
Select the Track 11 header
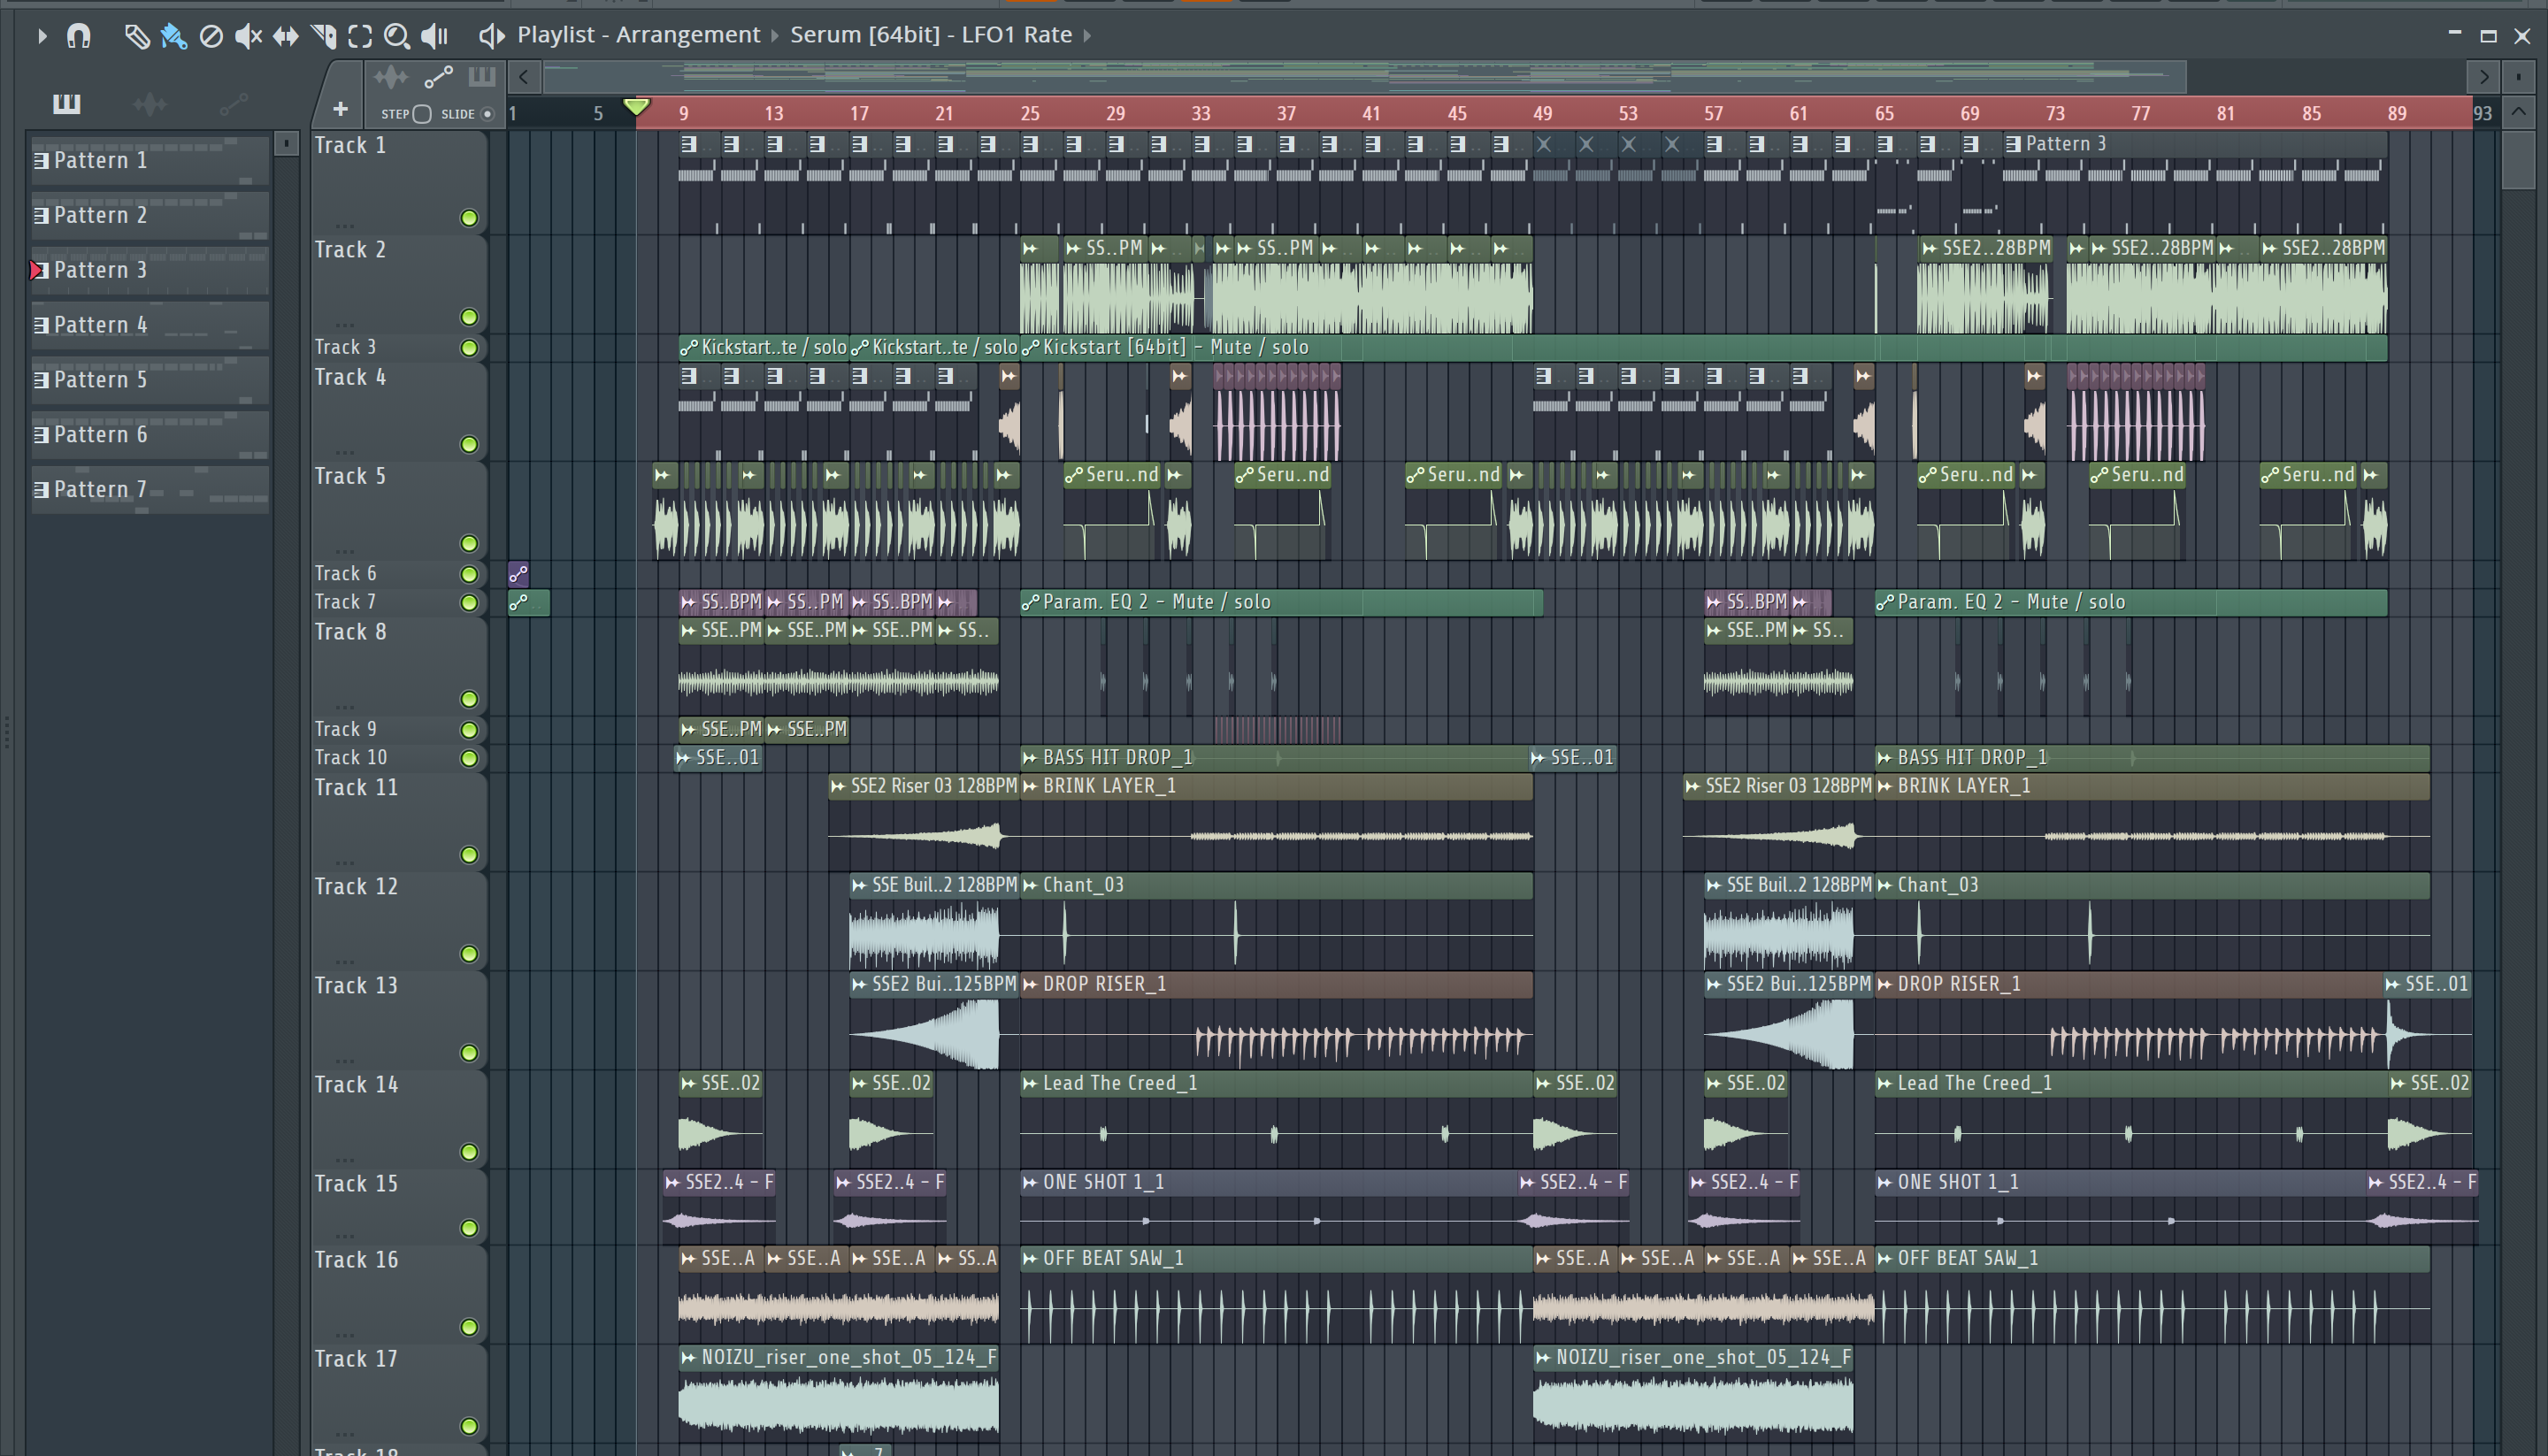[398, 820]
